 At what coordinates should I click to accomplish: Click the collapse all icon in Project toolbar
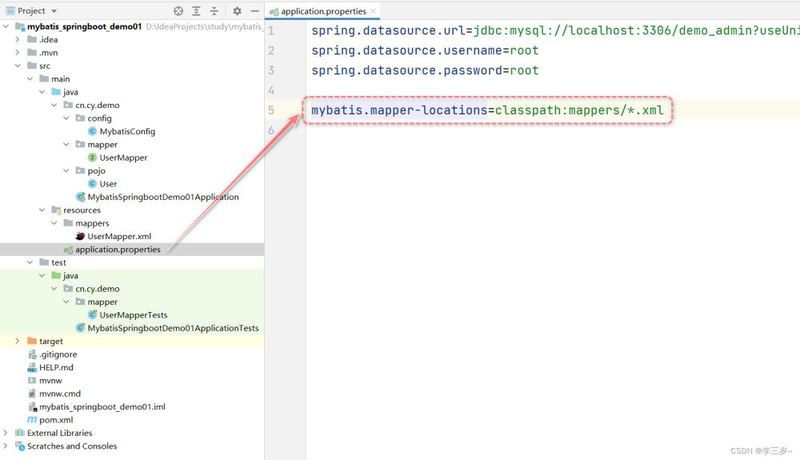(x=214, y=11)
